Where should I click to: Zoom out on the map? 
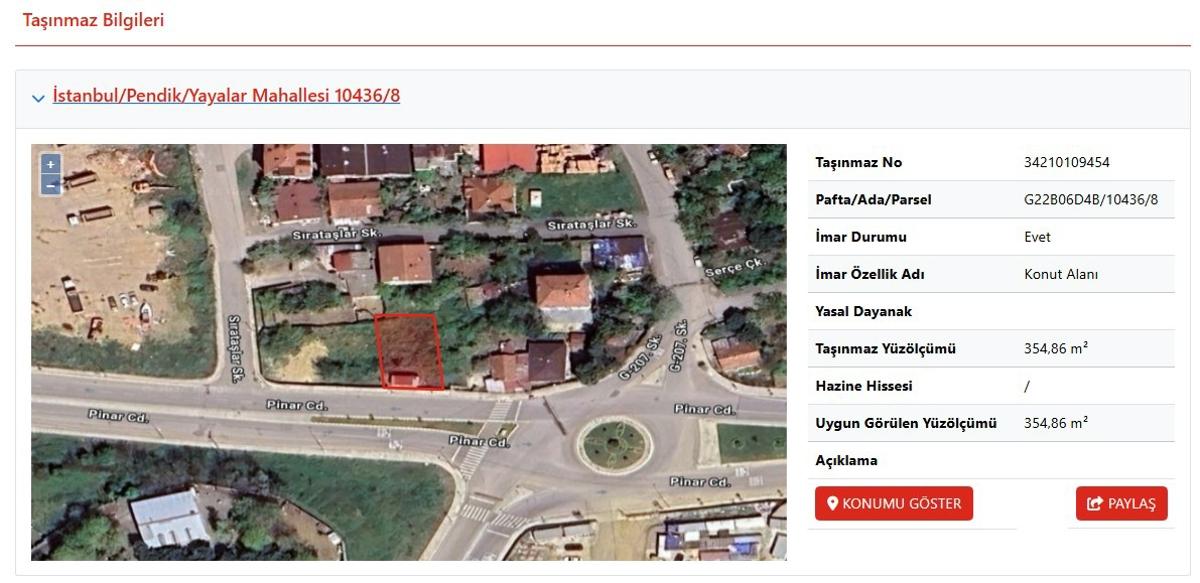(50, 185)
